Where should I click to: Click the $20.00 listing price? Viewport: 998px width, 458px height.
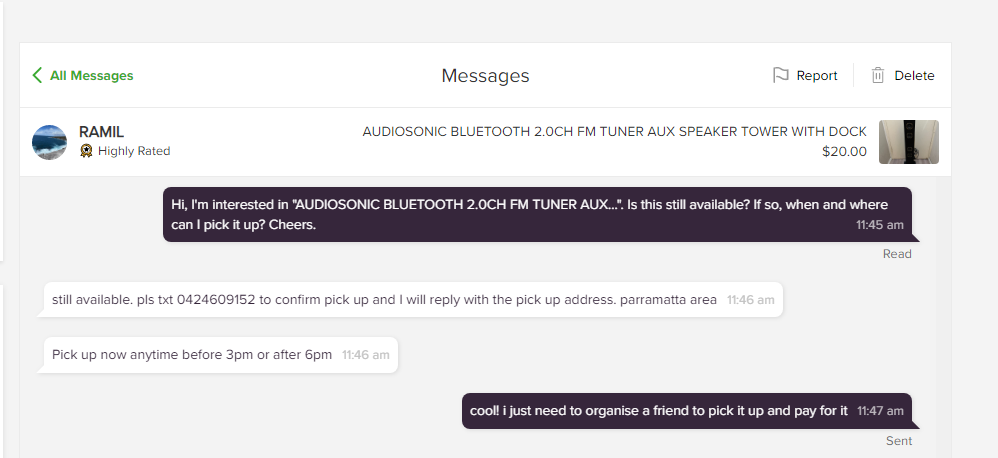(844, 151)
